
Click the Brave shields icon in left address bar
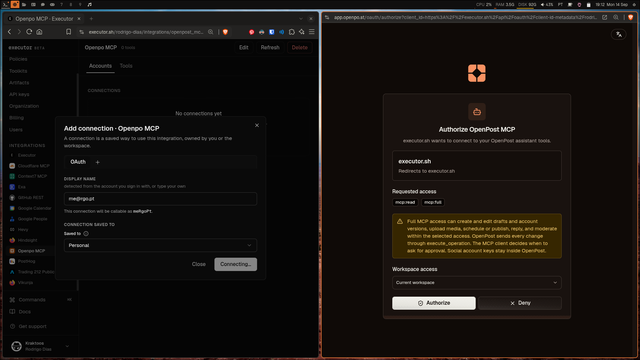[225, 32]
